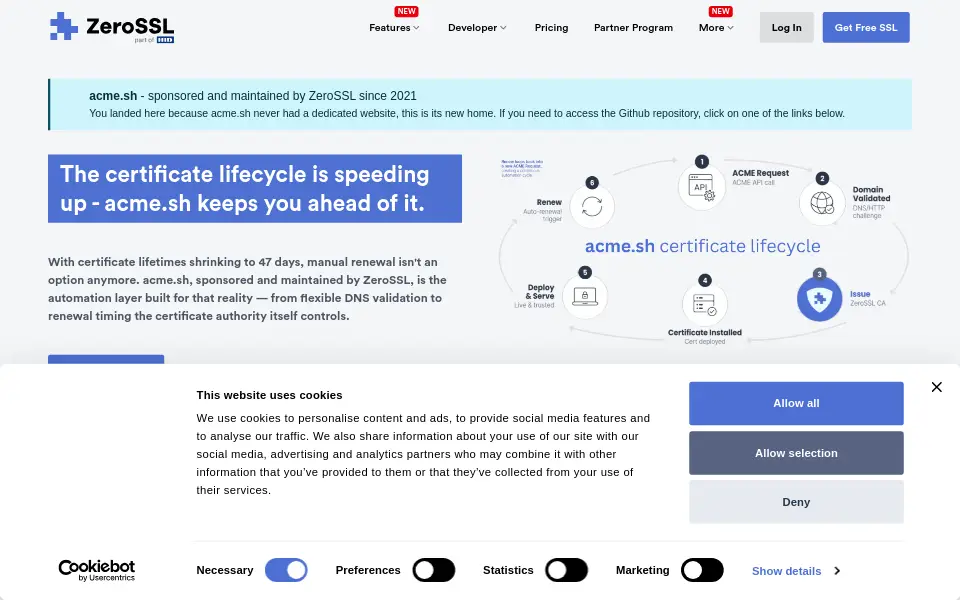Toggle the Necessary cookies switch
The width and height of the screenshot is (960, 600).
coord(286,570)
